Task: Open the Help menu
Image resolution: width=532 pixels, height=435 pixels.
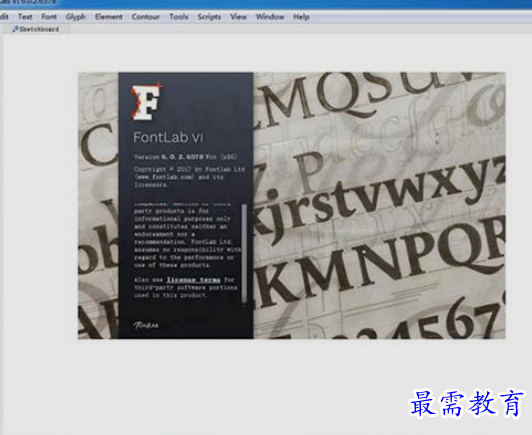Action: pos(301,17)
